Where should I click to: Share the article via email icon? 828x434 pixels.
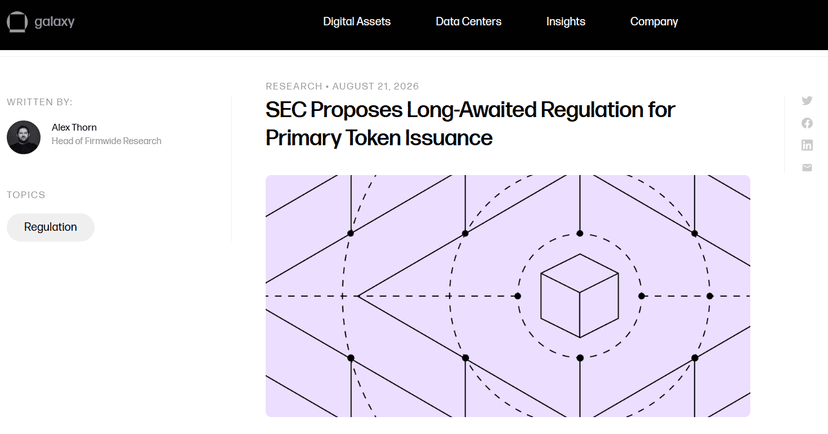(x=807, y=167)
